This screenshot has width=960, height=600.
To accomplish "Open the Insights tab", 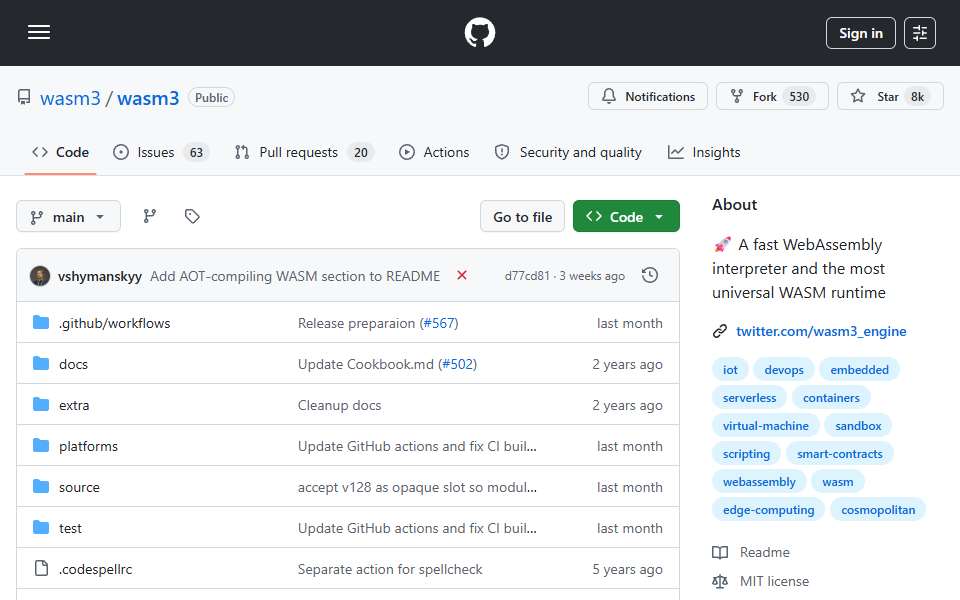I will pos(704,152).
